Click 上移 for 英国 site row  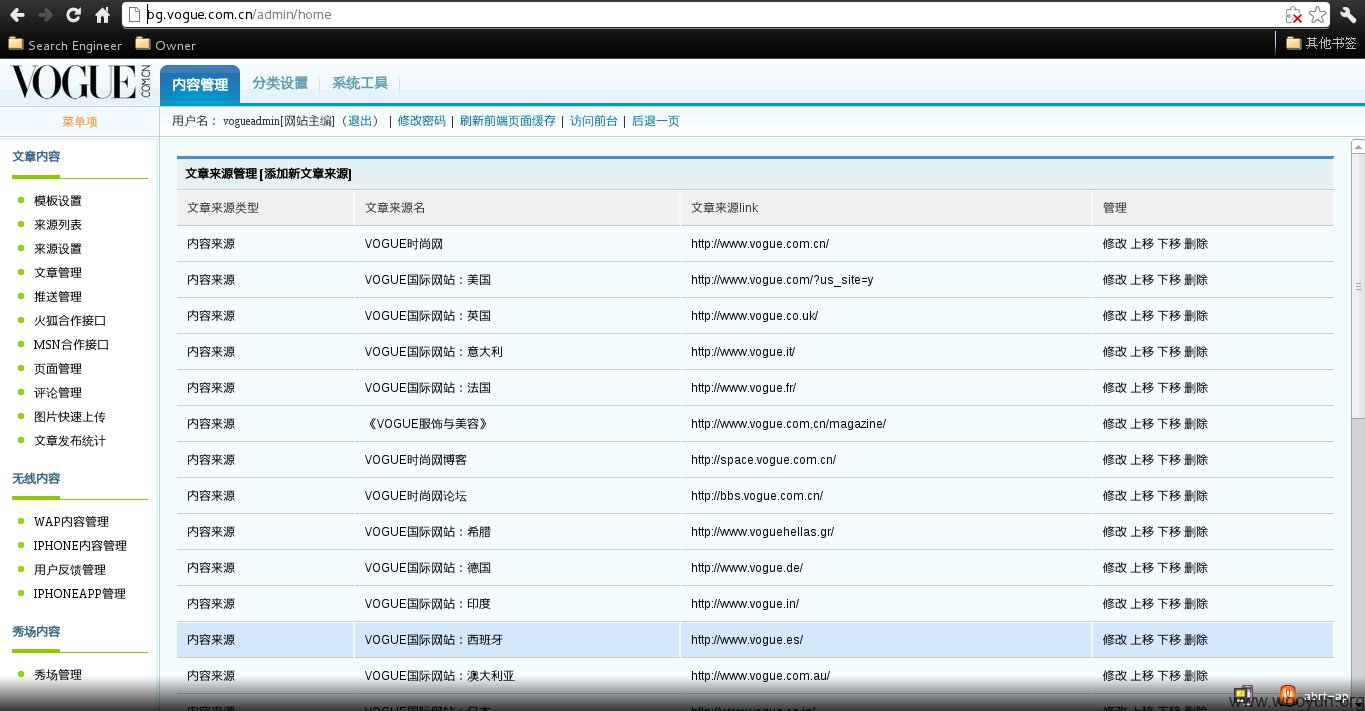(x=1142, y=316)
